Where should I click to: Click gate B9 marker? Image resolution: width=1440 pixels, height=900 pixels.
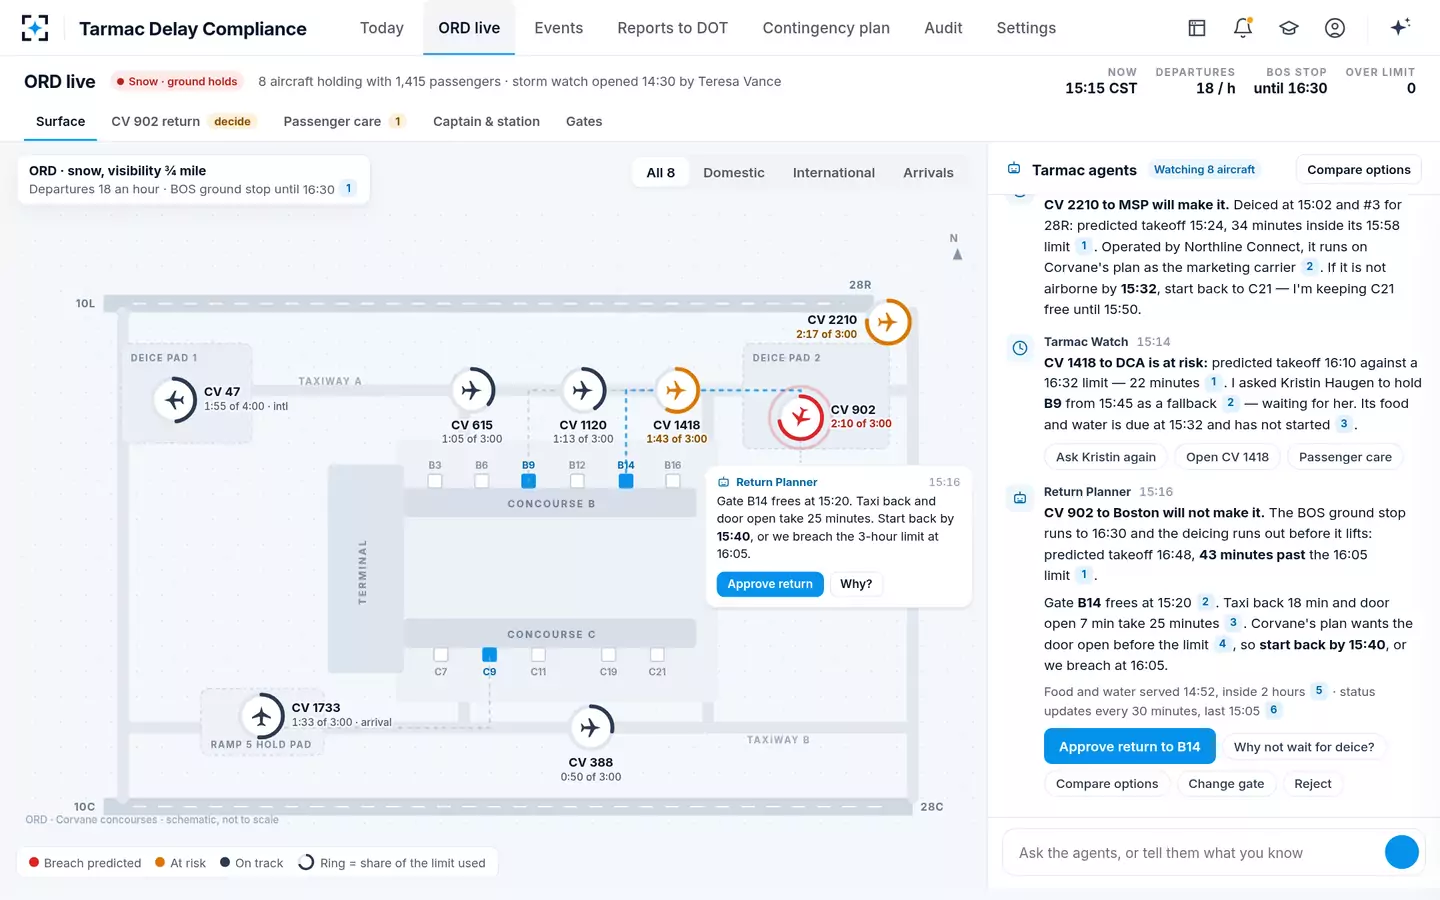[528, 481]
